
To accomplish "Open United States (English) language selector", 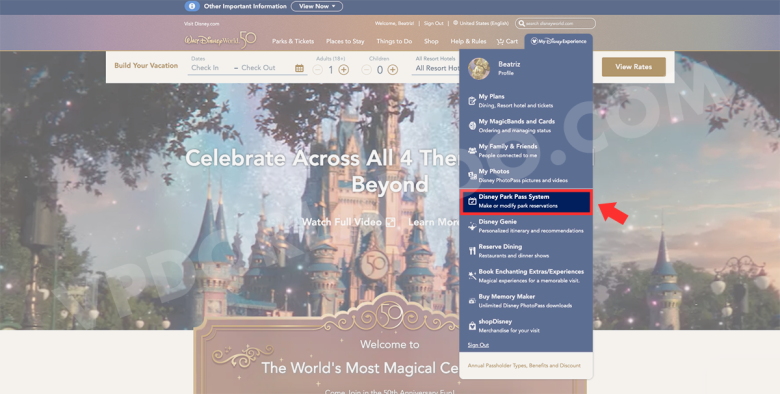I will point(484,23).
